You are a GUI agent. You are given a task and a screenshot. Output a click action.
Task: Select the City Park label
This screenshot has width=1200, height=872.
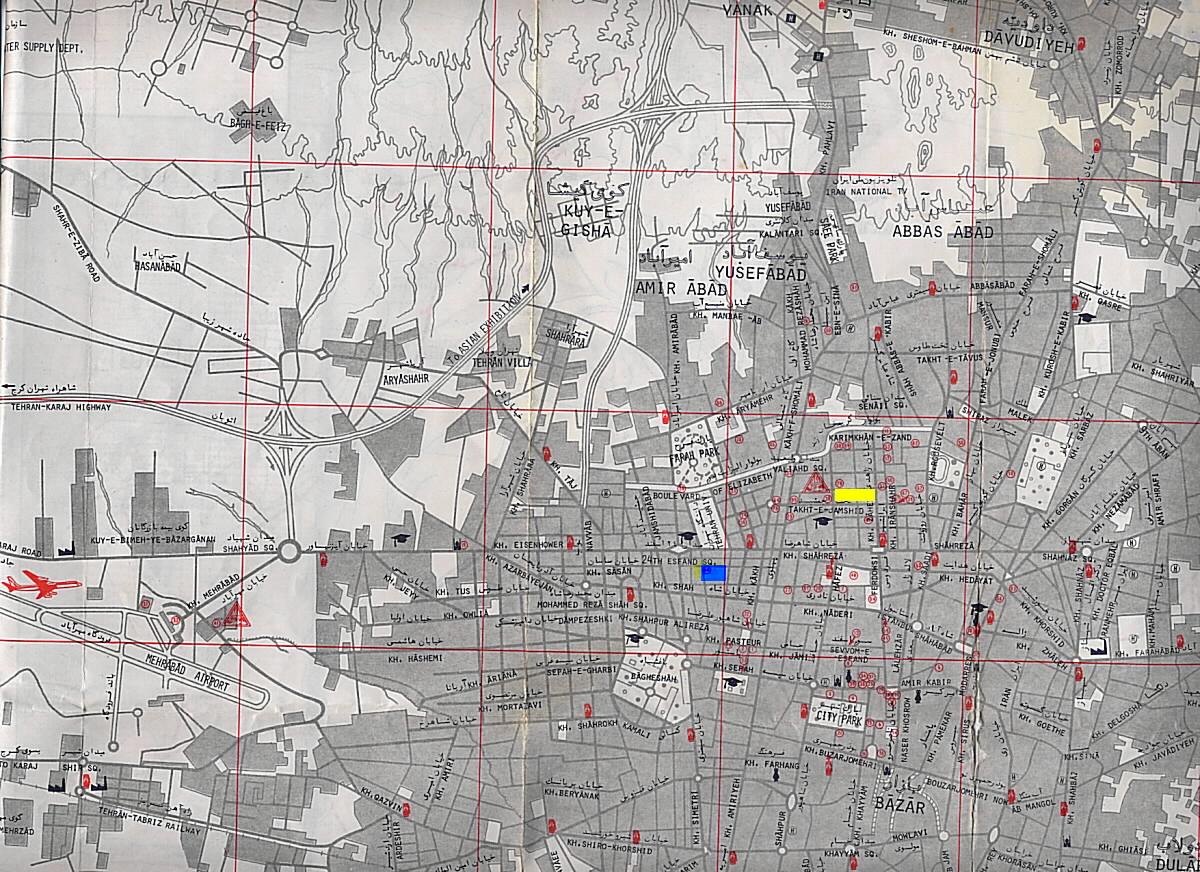click(x=838, y=716)
